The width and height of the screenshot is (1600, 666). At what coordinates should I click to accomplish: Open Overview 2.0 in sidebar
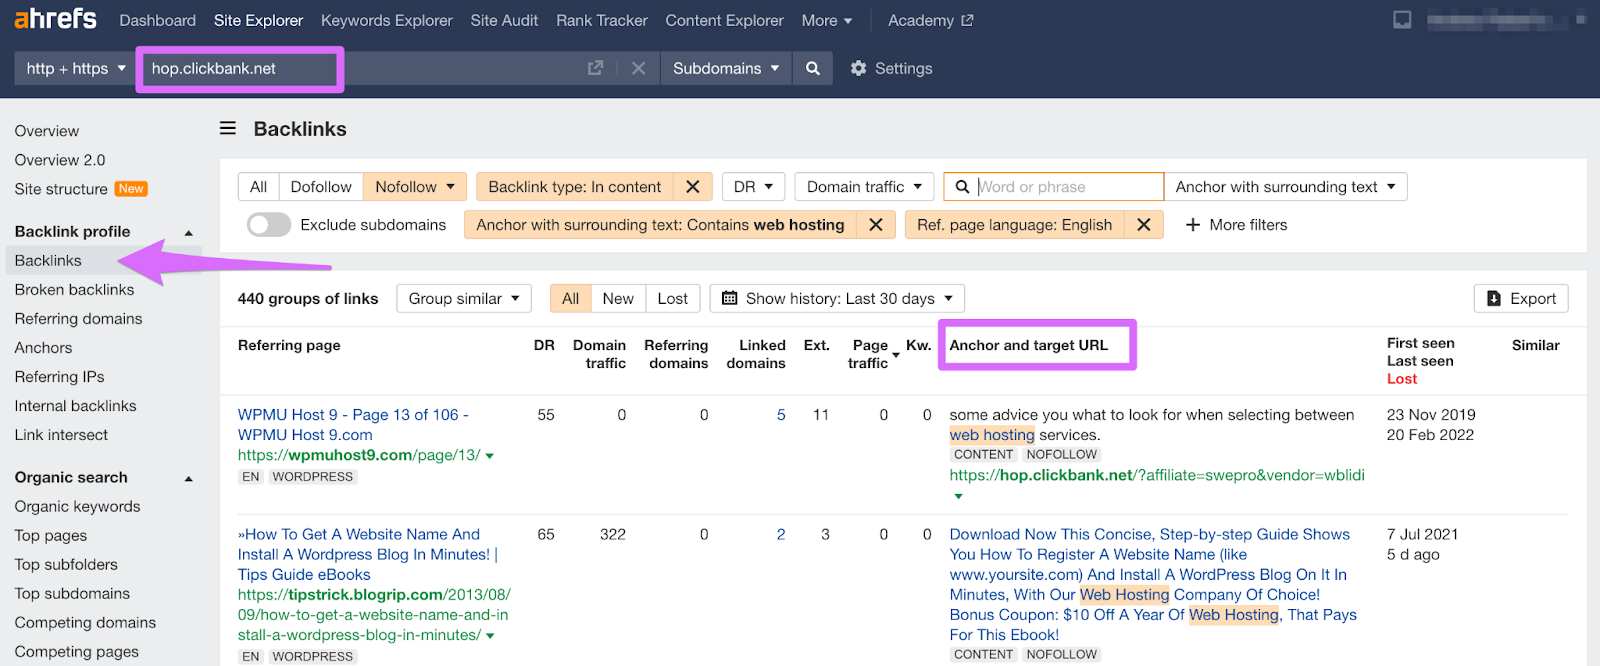(60, 160)
